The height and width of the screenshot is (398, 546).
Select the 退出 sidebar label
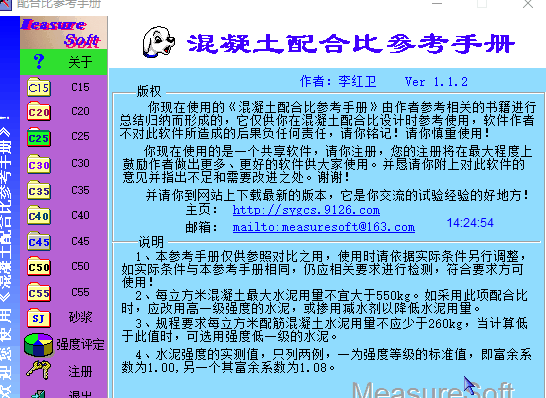coord(80,394)
